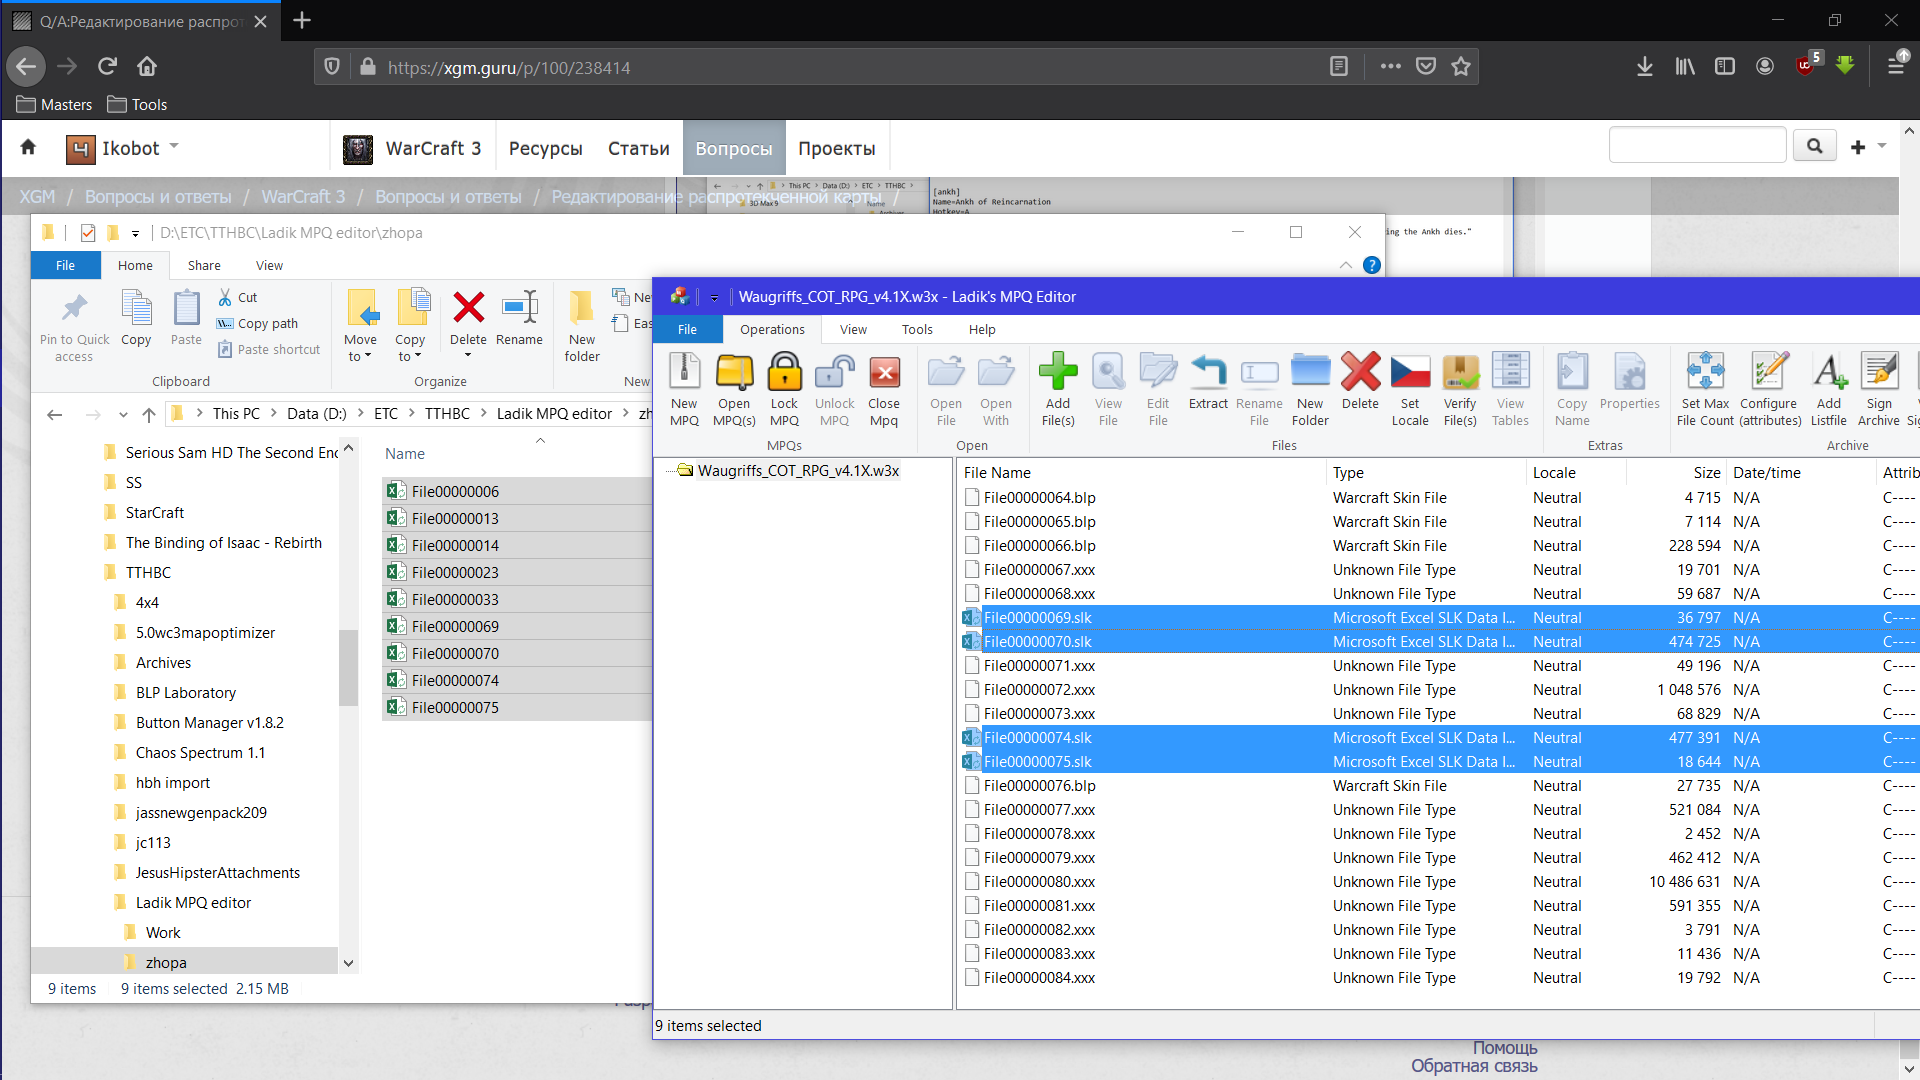Click Delete red X in Explorer ribbon
Image resolution: width=1920 pixels, height=1080 pixels.
click(469, 308)
